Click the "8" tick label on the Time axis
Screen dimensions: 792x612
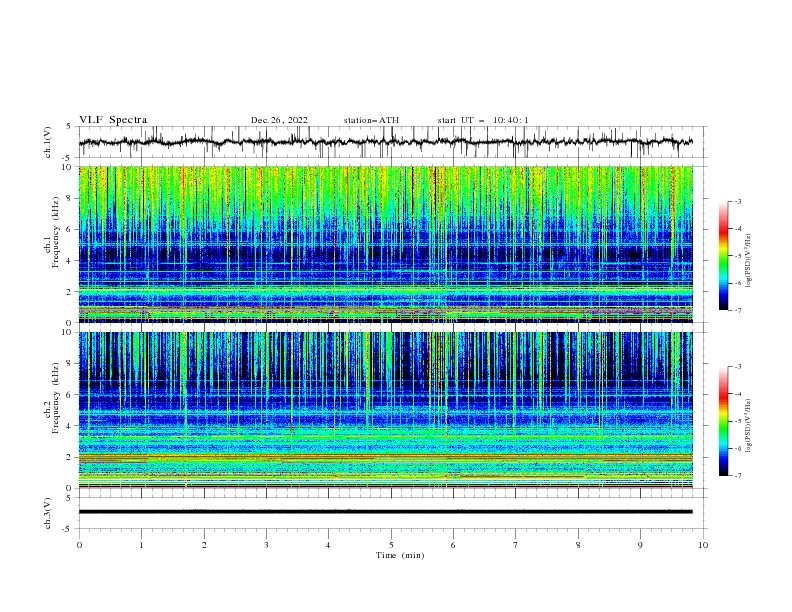pyautogui.click(x=578, y=545)
